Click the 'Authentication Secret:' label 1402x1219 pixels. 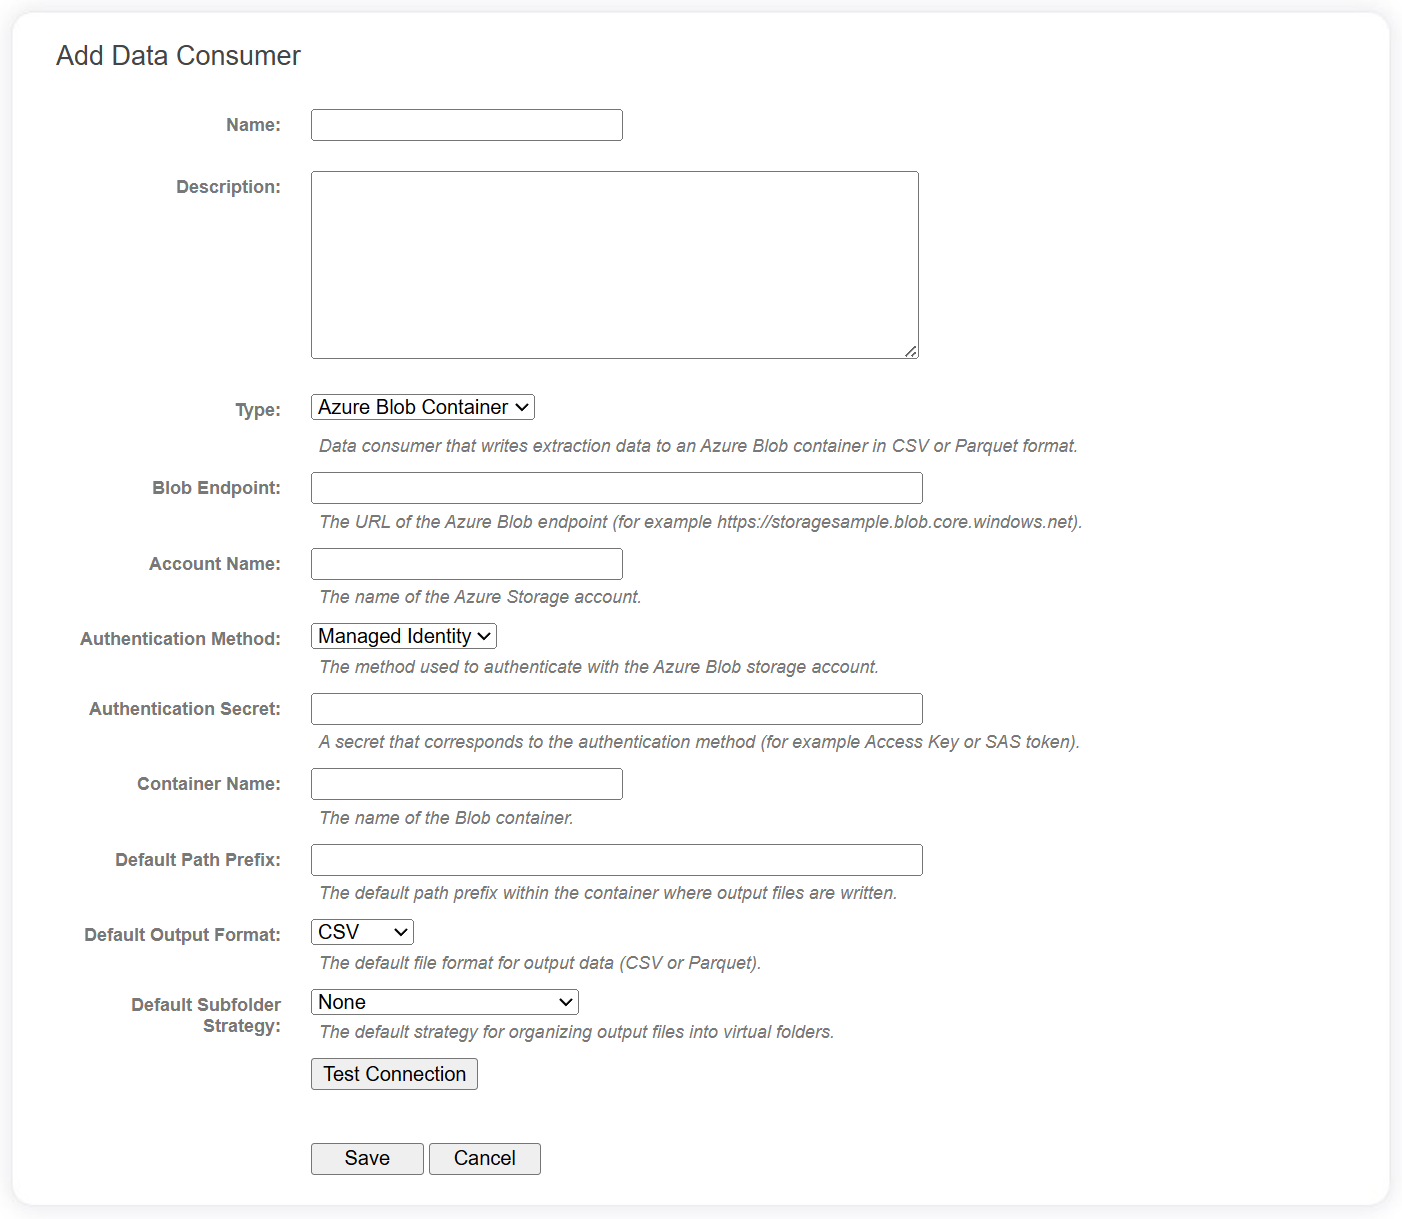coord(185,709)
